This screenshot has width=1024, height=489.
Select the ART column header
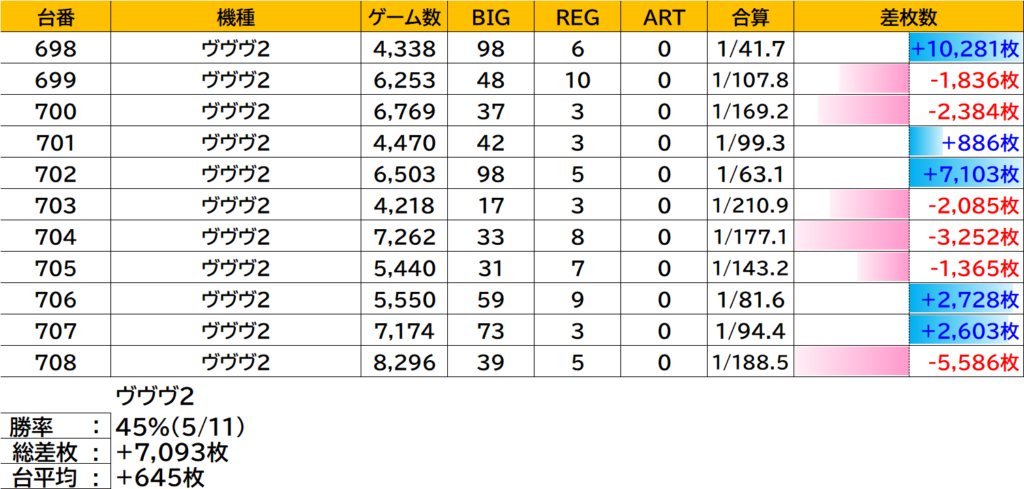point(662,16)
